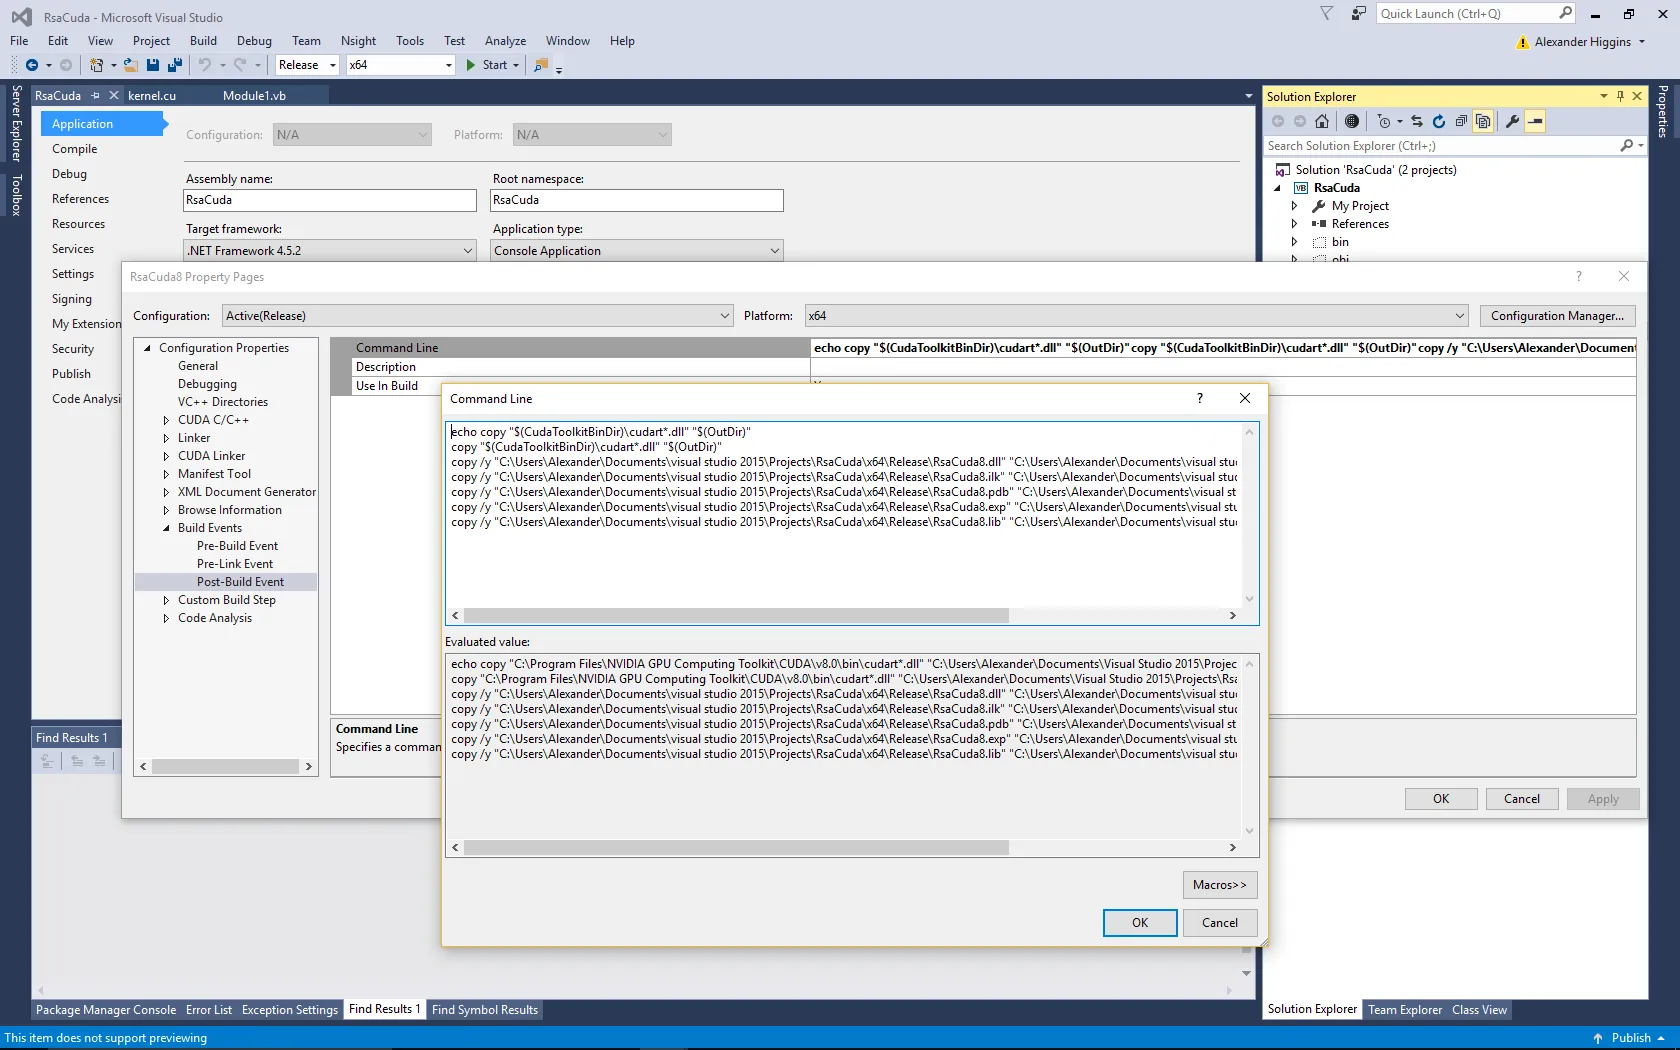This screenshot has width=1680, height=1050.
Task: Open the Analyze menu
Action: pyautogui.click(x=505, y=41)
